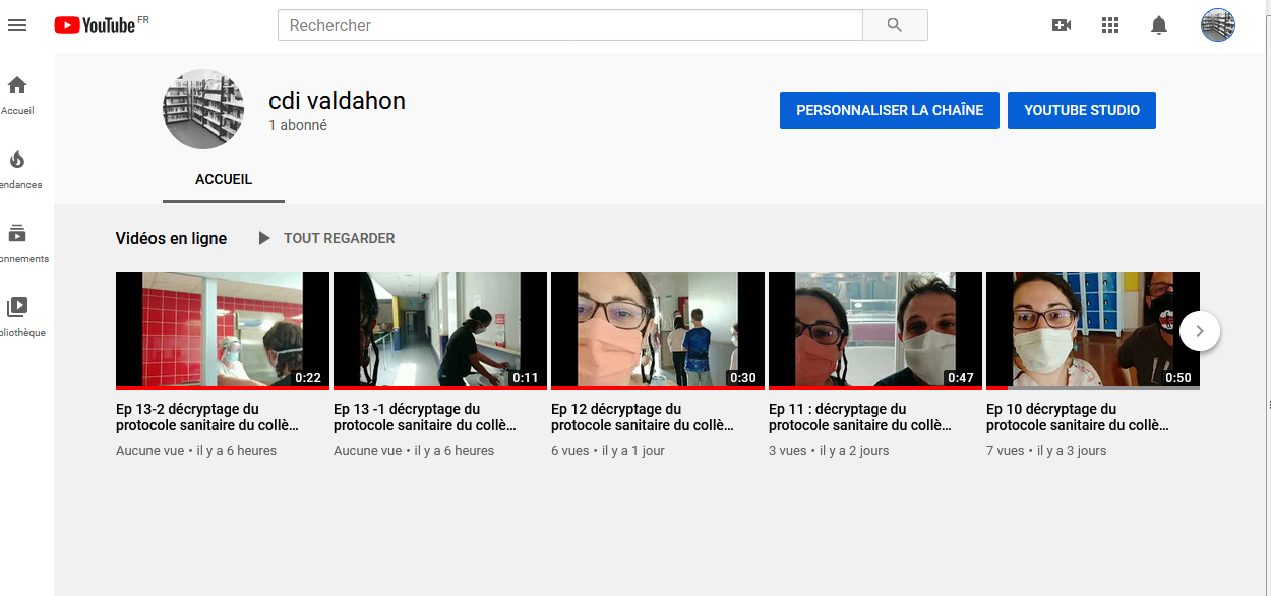Click '3 vues • il y a 2 jours' text
The width and height of the screenshot is (1271, 596).
(x=829, y=451)
